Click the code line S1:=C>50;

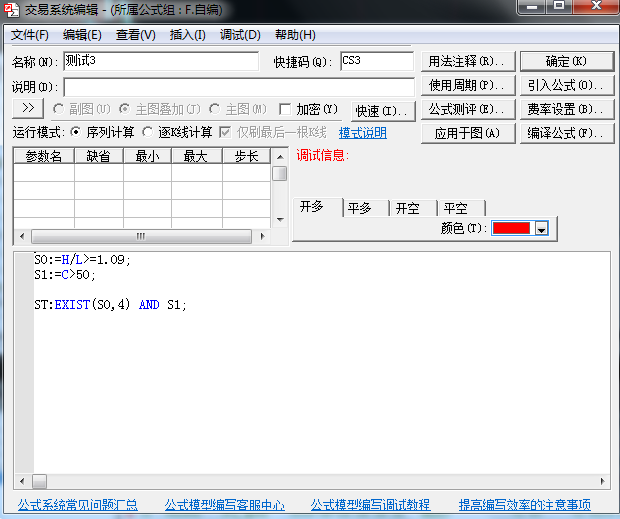click(64, 274)
